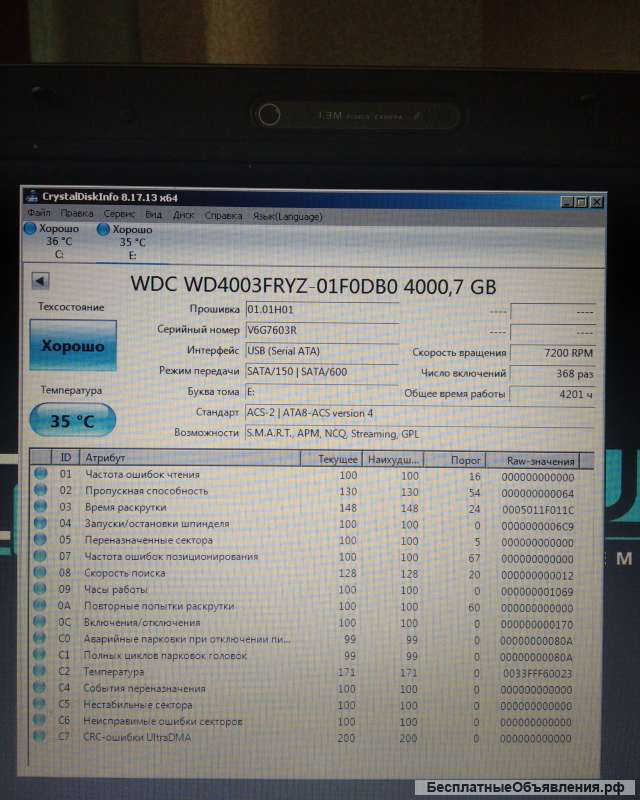The image size is (640, 800).
Task: Open the Файл menu
Action: (39, 212)
